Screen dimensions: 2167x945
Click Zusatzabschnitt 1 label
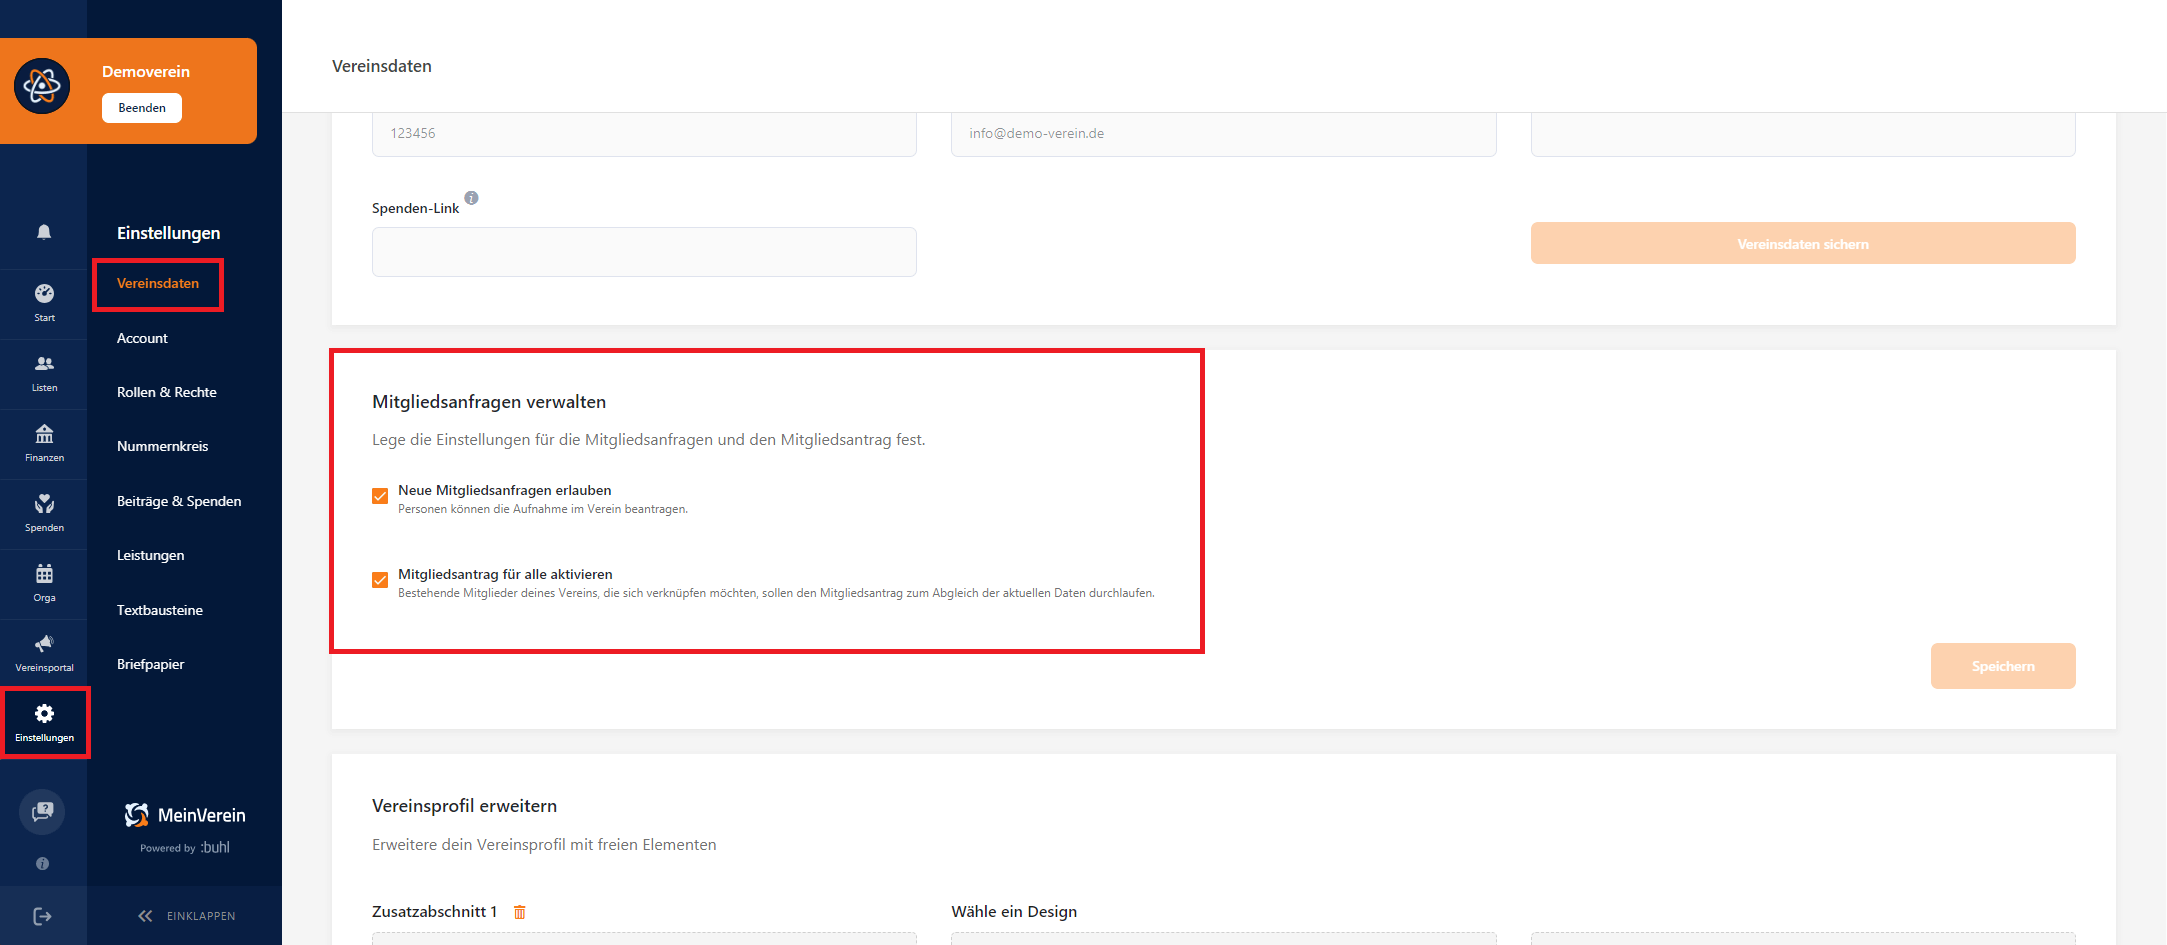click(x=434, y=912)
